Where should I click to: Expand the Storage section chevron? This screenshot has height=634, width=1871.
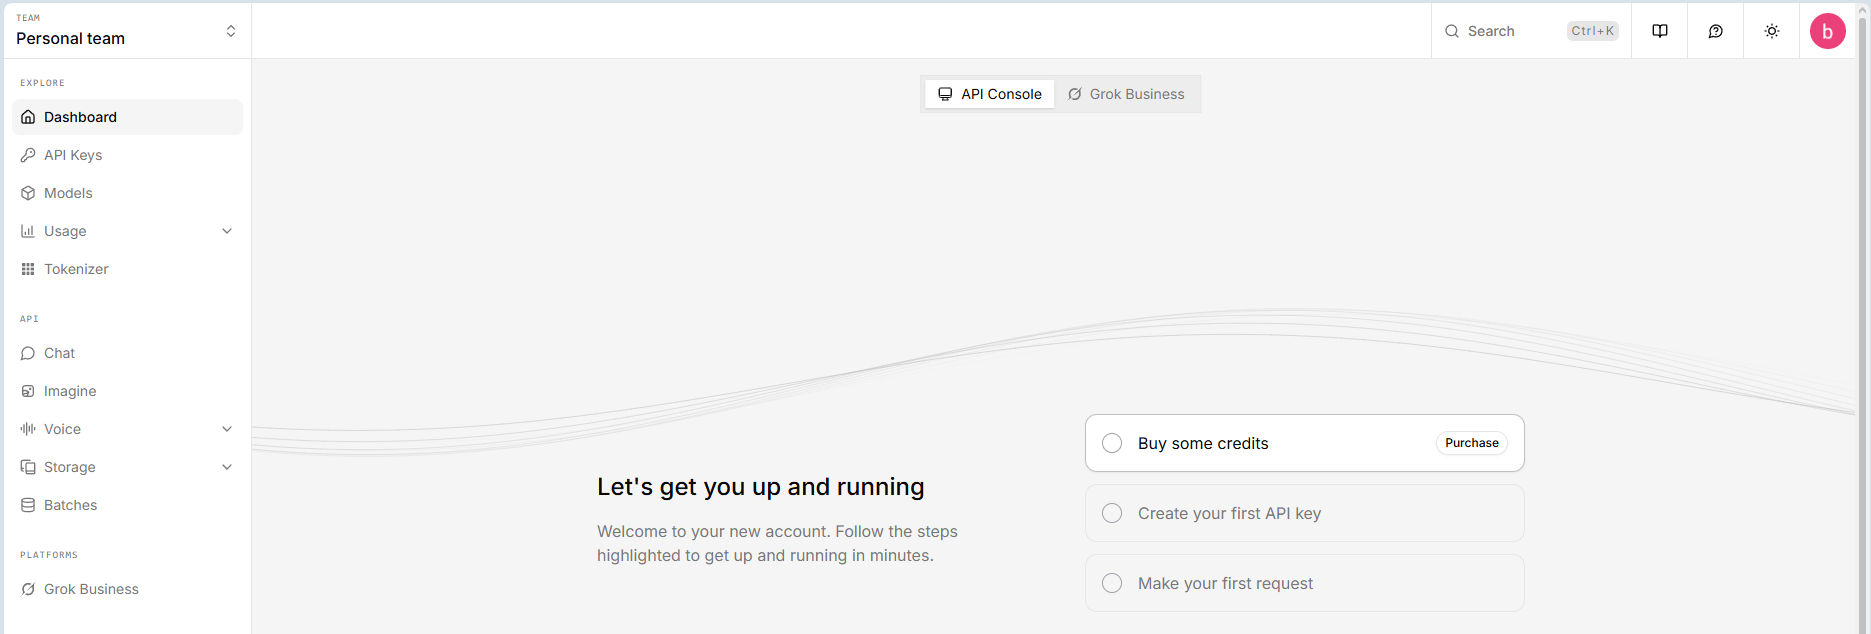[x=227, y=467]
